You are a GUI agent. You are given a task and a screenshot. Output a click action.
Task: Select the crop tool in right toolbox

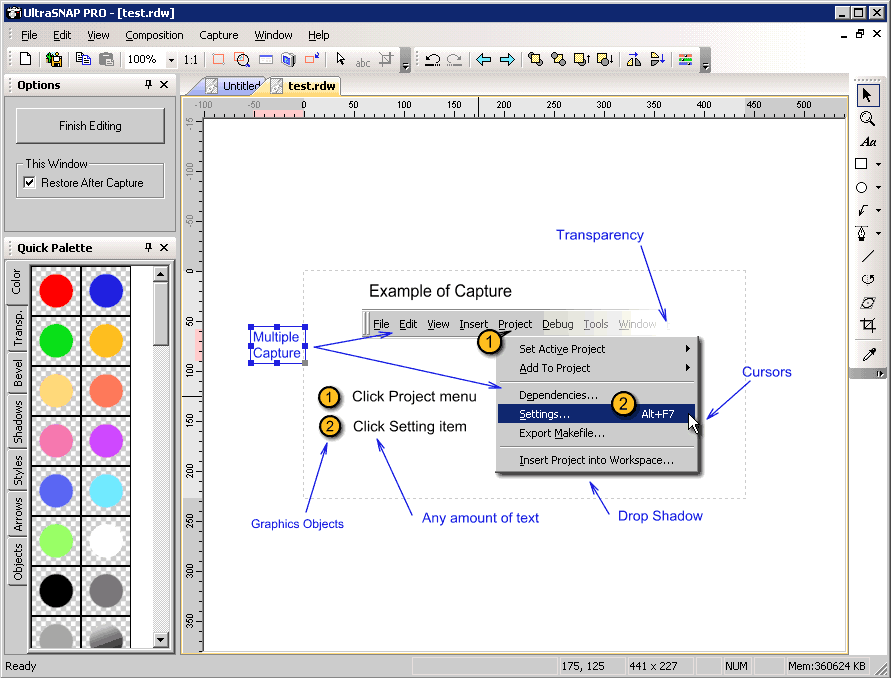coord(867,325)
